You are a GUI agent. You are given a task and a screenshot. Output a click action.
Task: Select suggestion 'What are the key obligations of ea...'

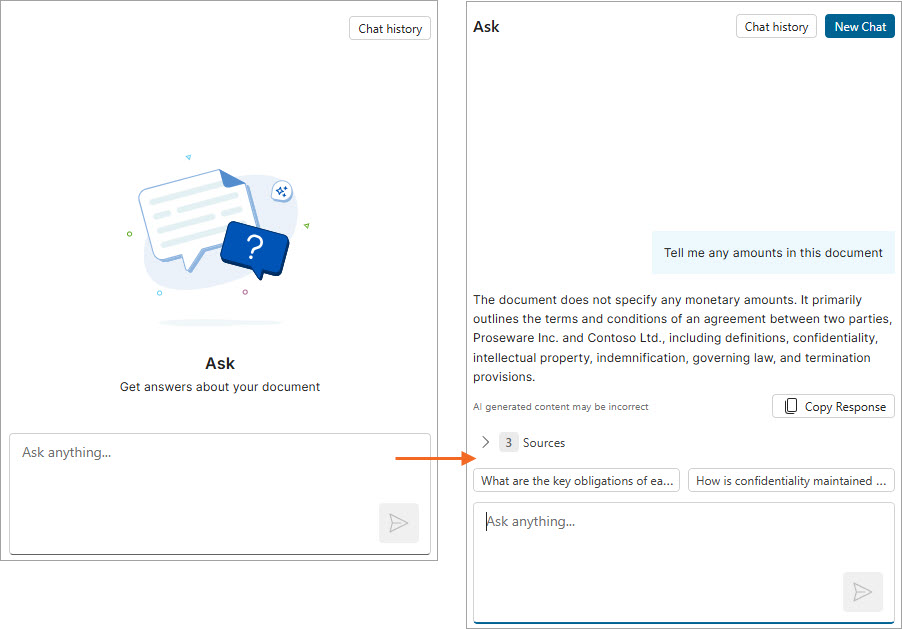pyautogui.click(x=576, y=481)
